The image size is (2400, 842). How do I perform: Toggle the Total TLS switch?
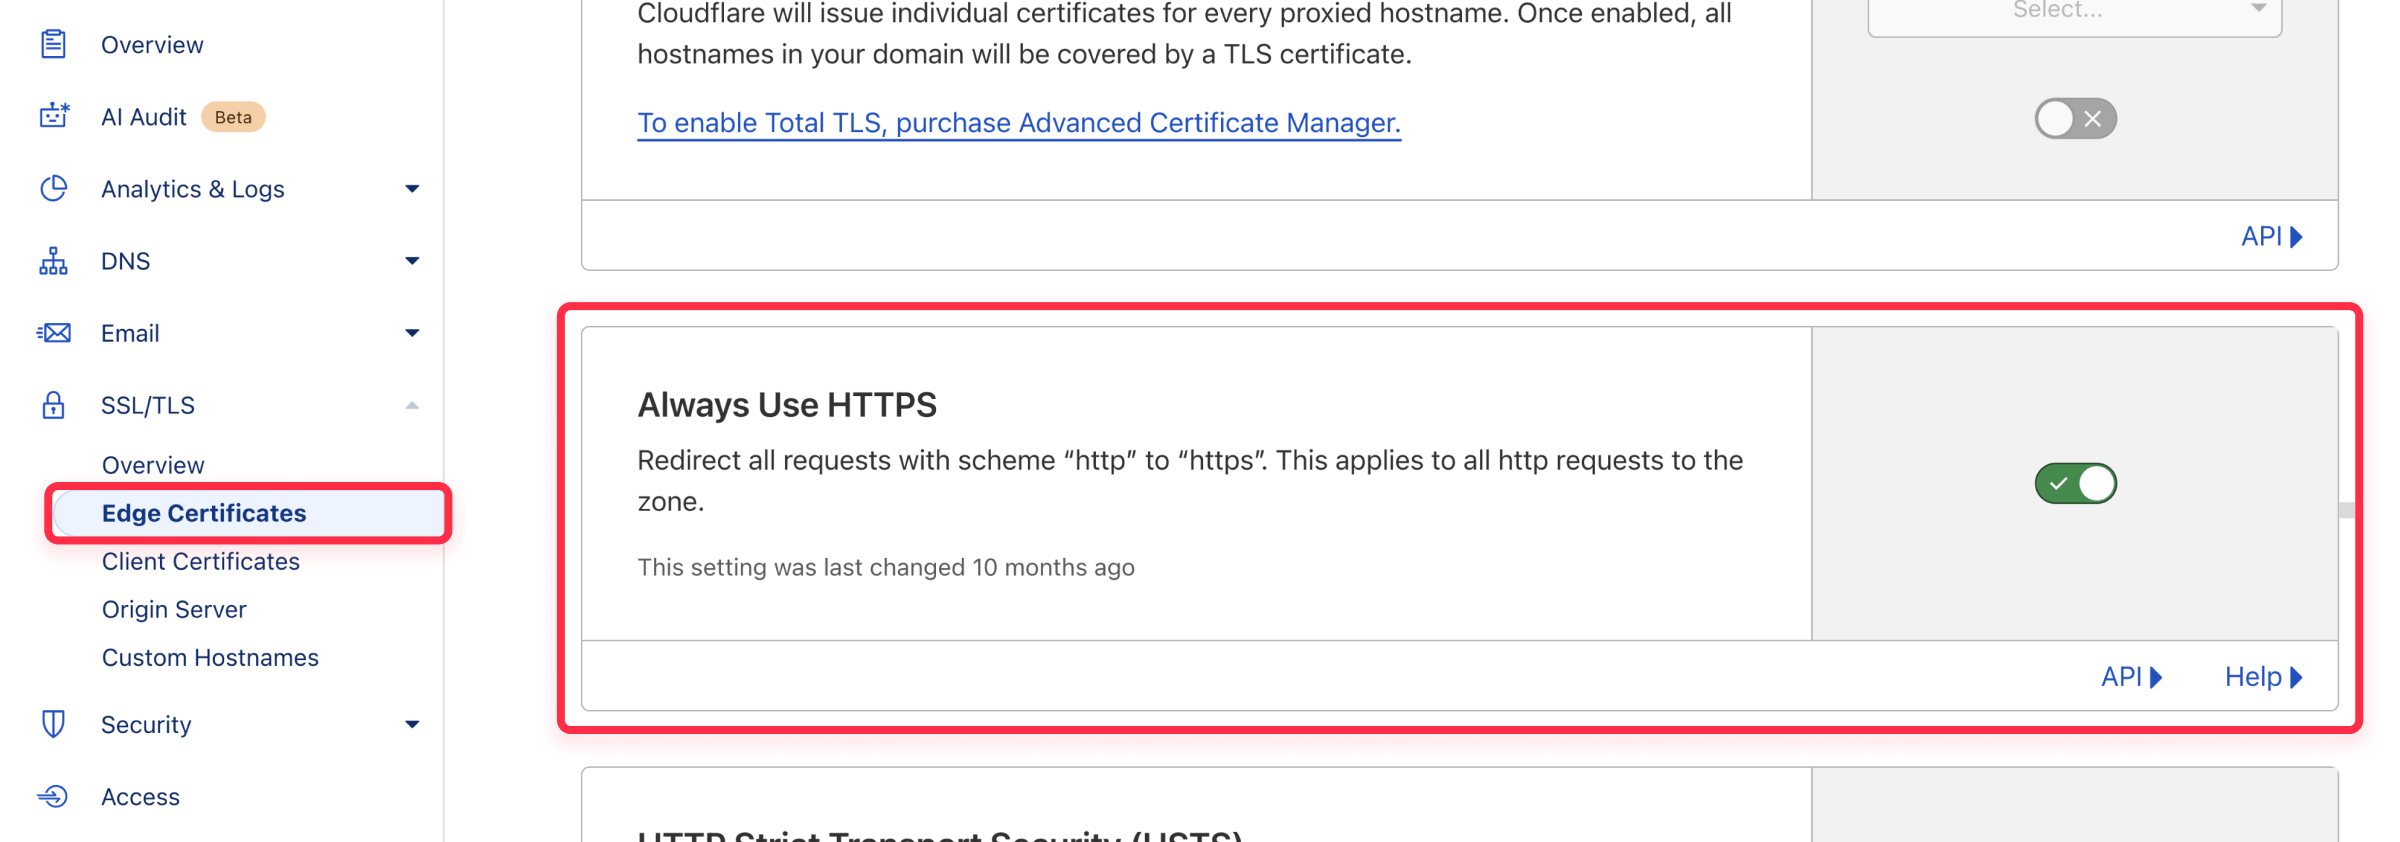coord(2075,119)
